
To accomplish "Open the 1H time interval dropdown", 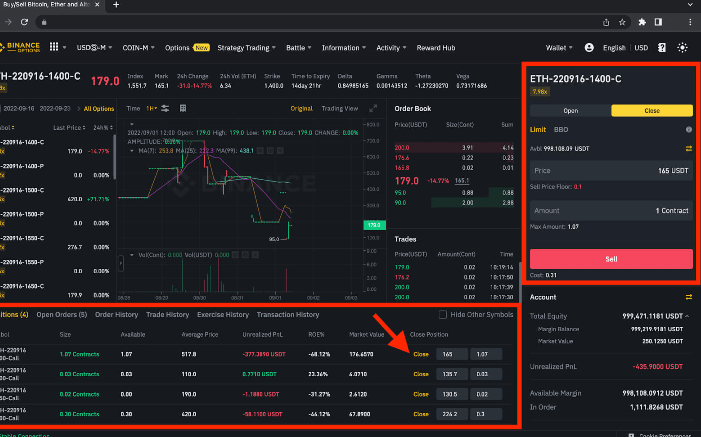I will pos(151,108).
